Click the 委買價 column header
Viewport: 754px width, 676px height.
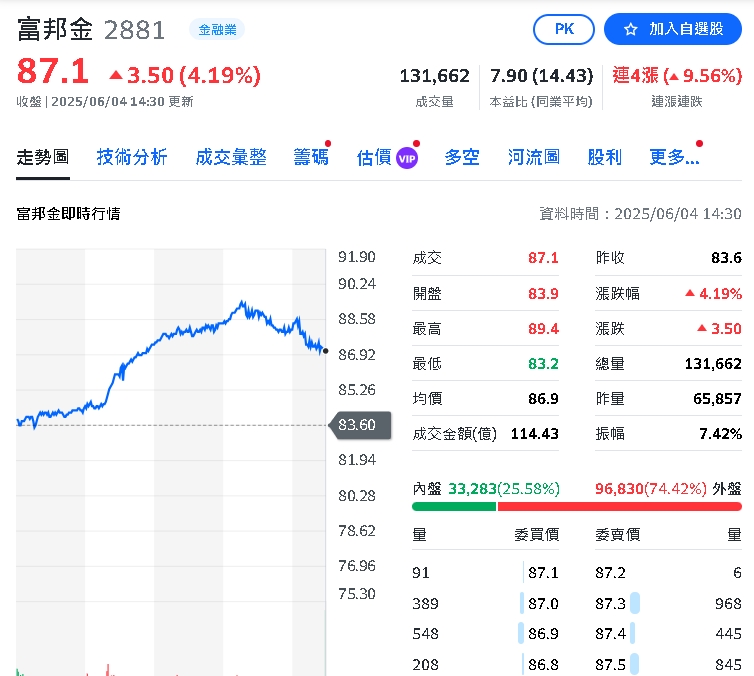click(x=537, y=535)
